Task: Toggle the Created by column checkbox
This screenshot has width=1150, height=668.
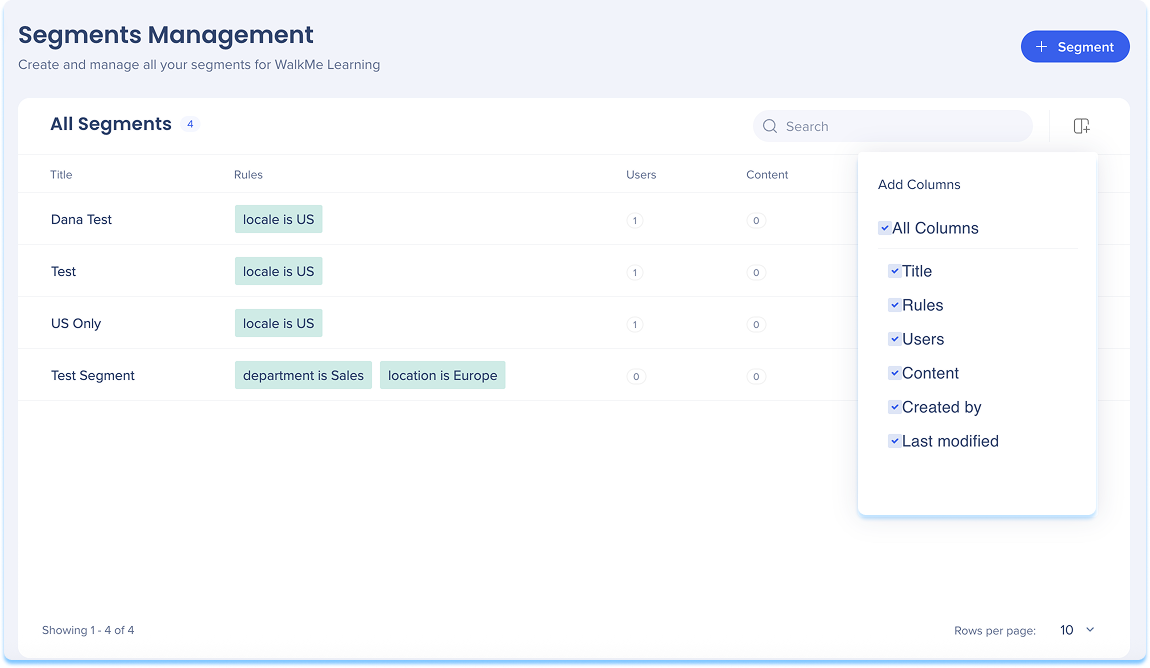Action: pos(895,407)
